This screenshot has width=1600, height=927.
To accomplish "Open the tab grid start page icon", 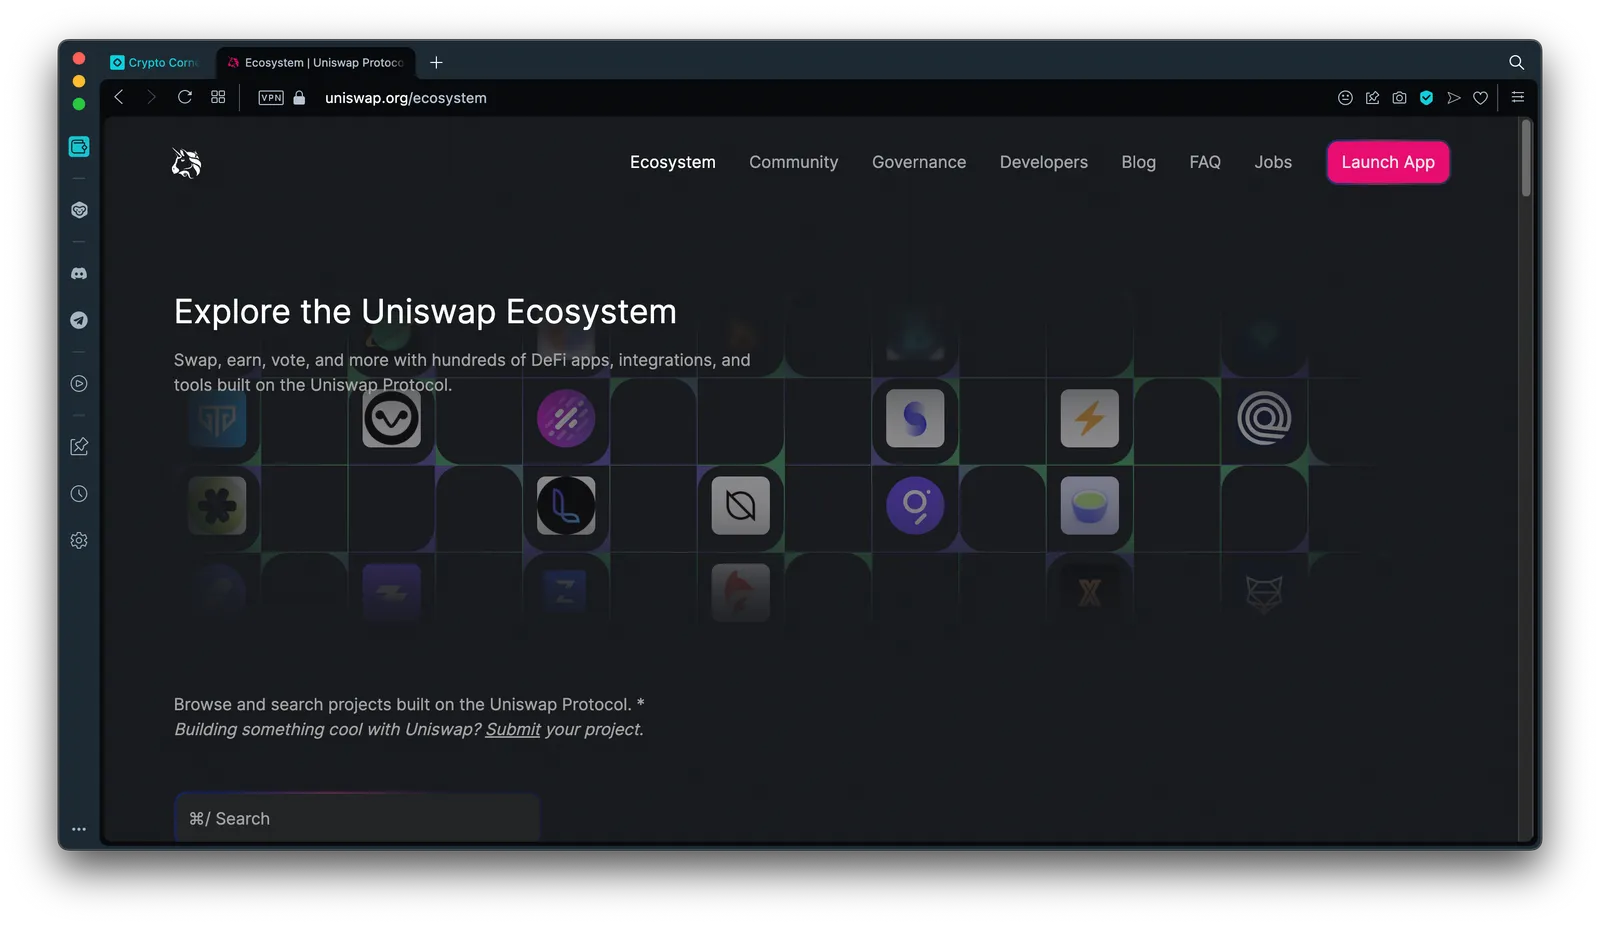I will coord(218,97).
